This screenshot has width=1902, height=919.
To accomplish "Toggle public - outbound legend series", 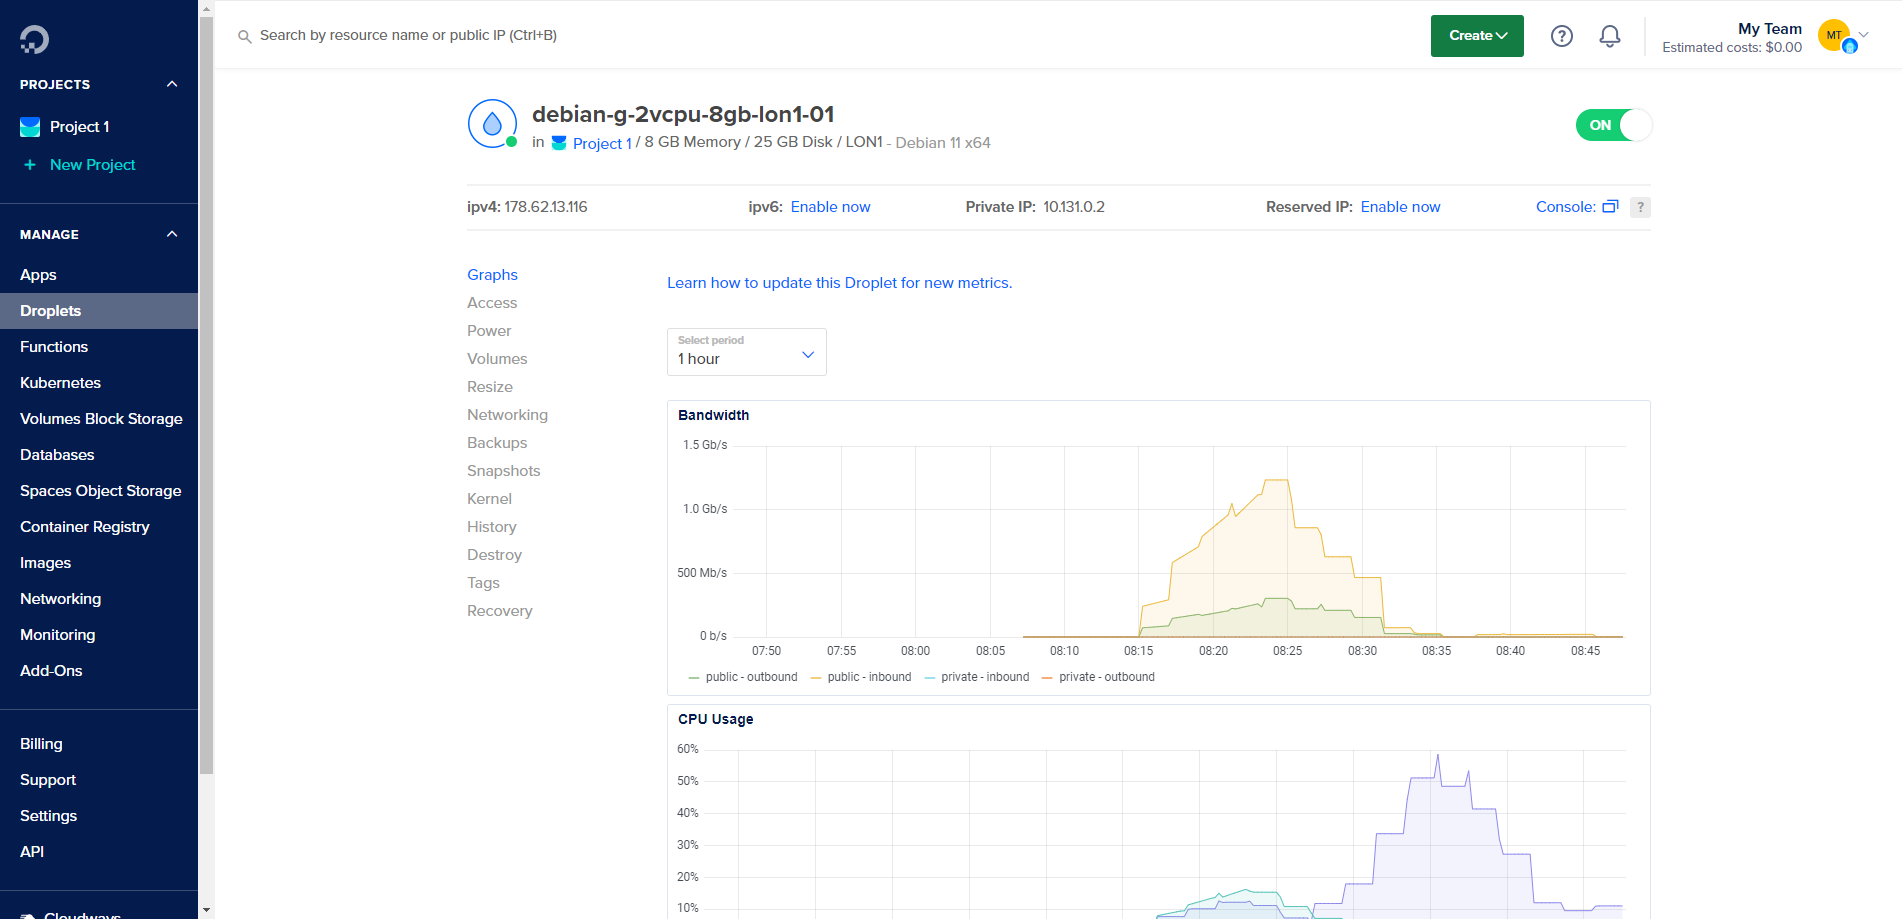I will pyautogui.click(x=743, y=677).
